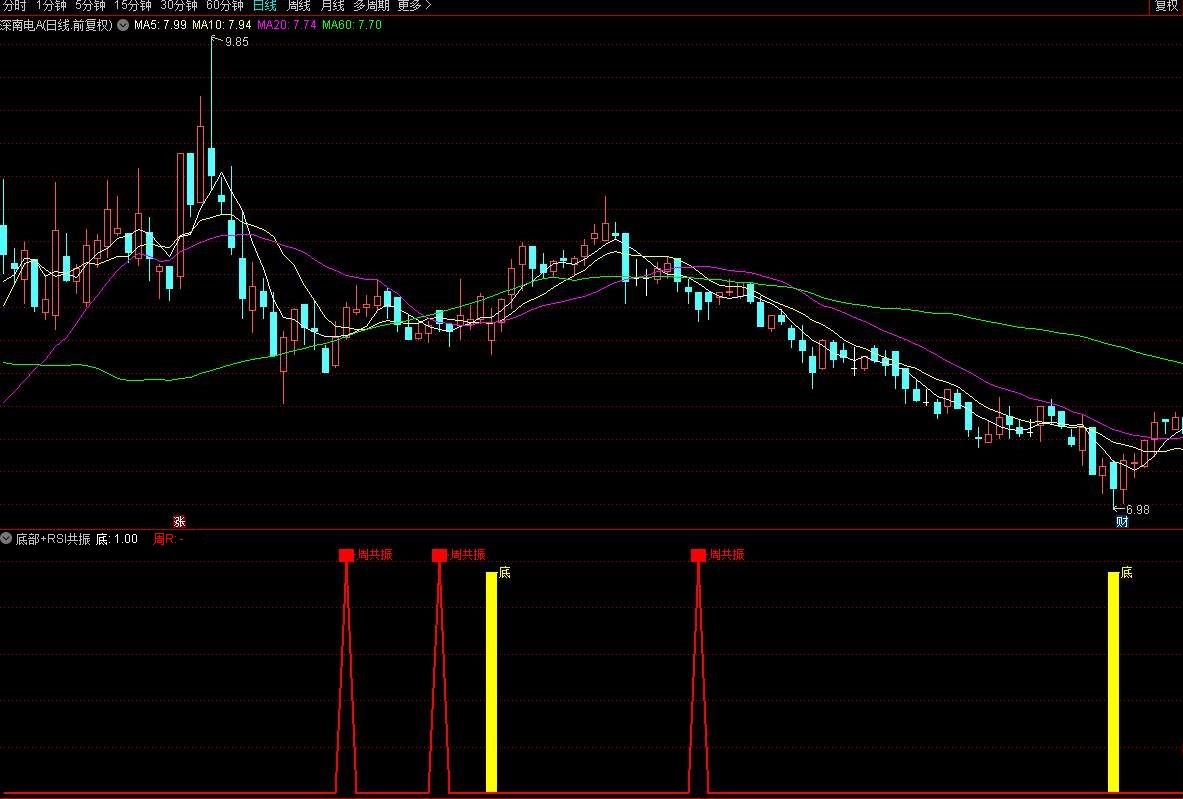Viewport: 1183px width, 799px height.
Task: Select the 60分钟 period tab
Action: coord(225,6)
